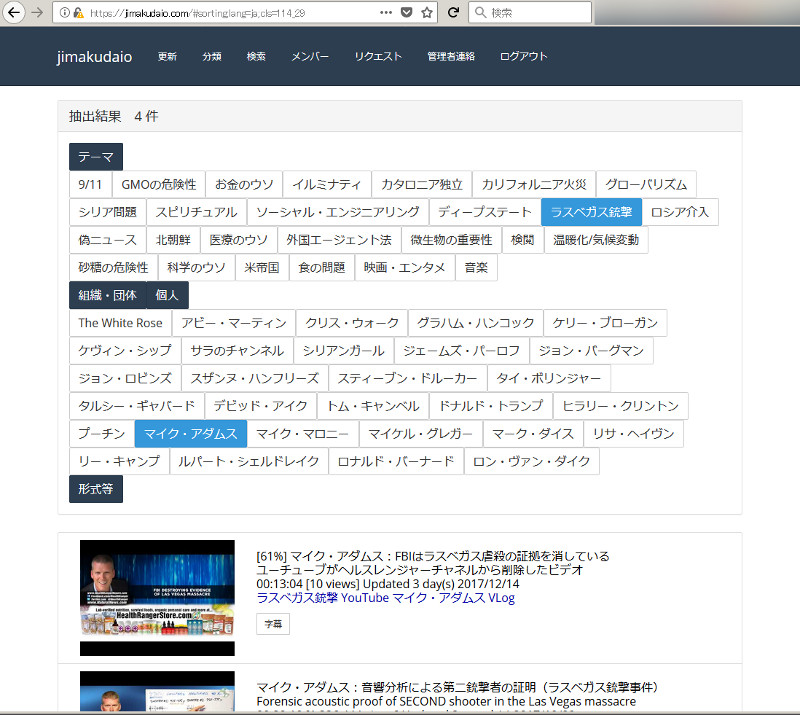Collapse the テーマ tag section
This screenshot has width=800, height=715.
point(96,157)
